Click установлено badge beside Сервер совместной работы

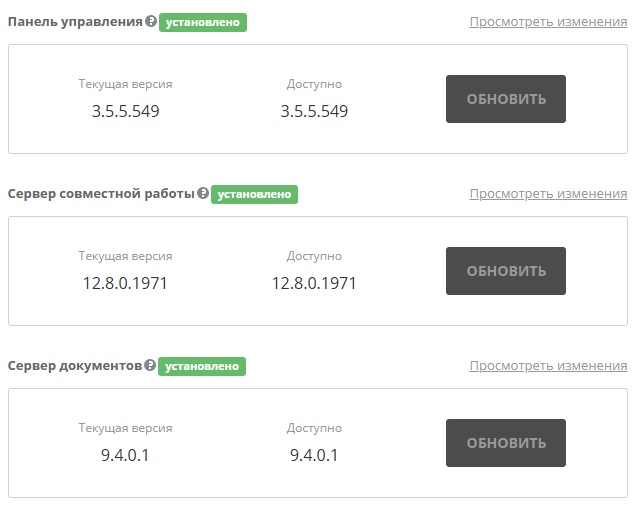point(254,194)
